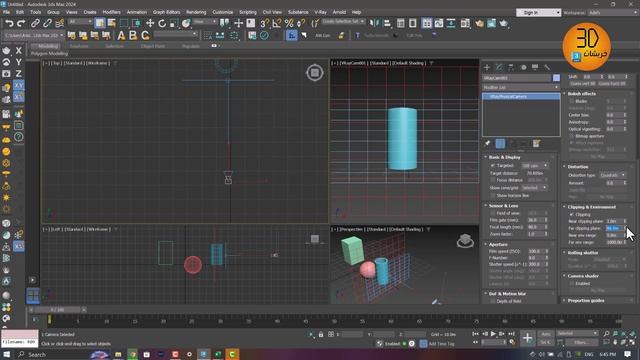Collapse the Bokeh effects rollout
The width and height of the screenshot is (640, 360).
[x=582, y=93]
